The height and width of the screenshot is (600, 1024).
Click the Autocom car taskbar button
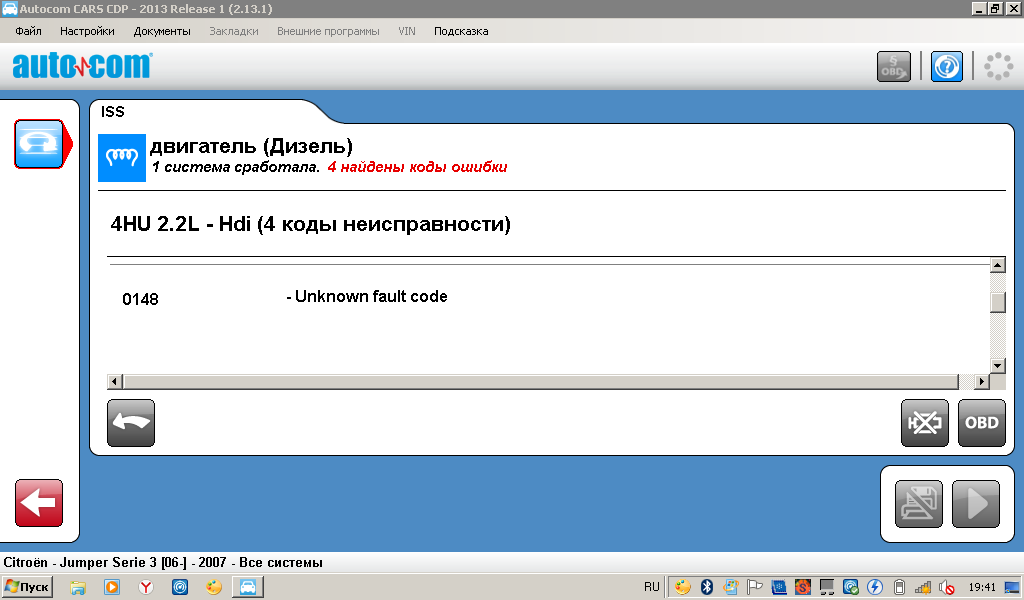click(x=248, y=587)
